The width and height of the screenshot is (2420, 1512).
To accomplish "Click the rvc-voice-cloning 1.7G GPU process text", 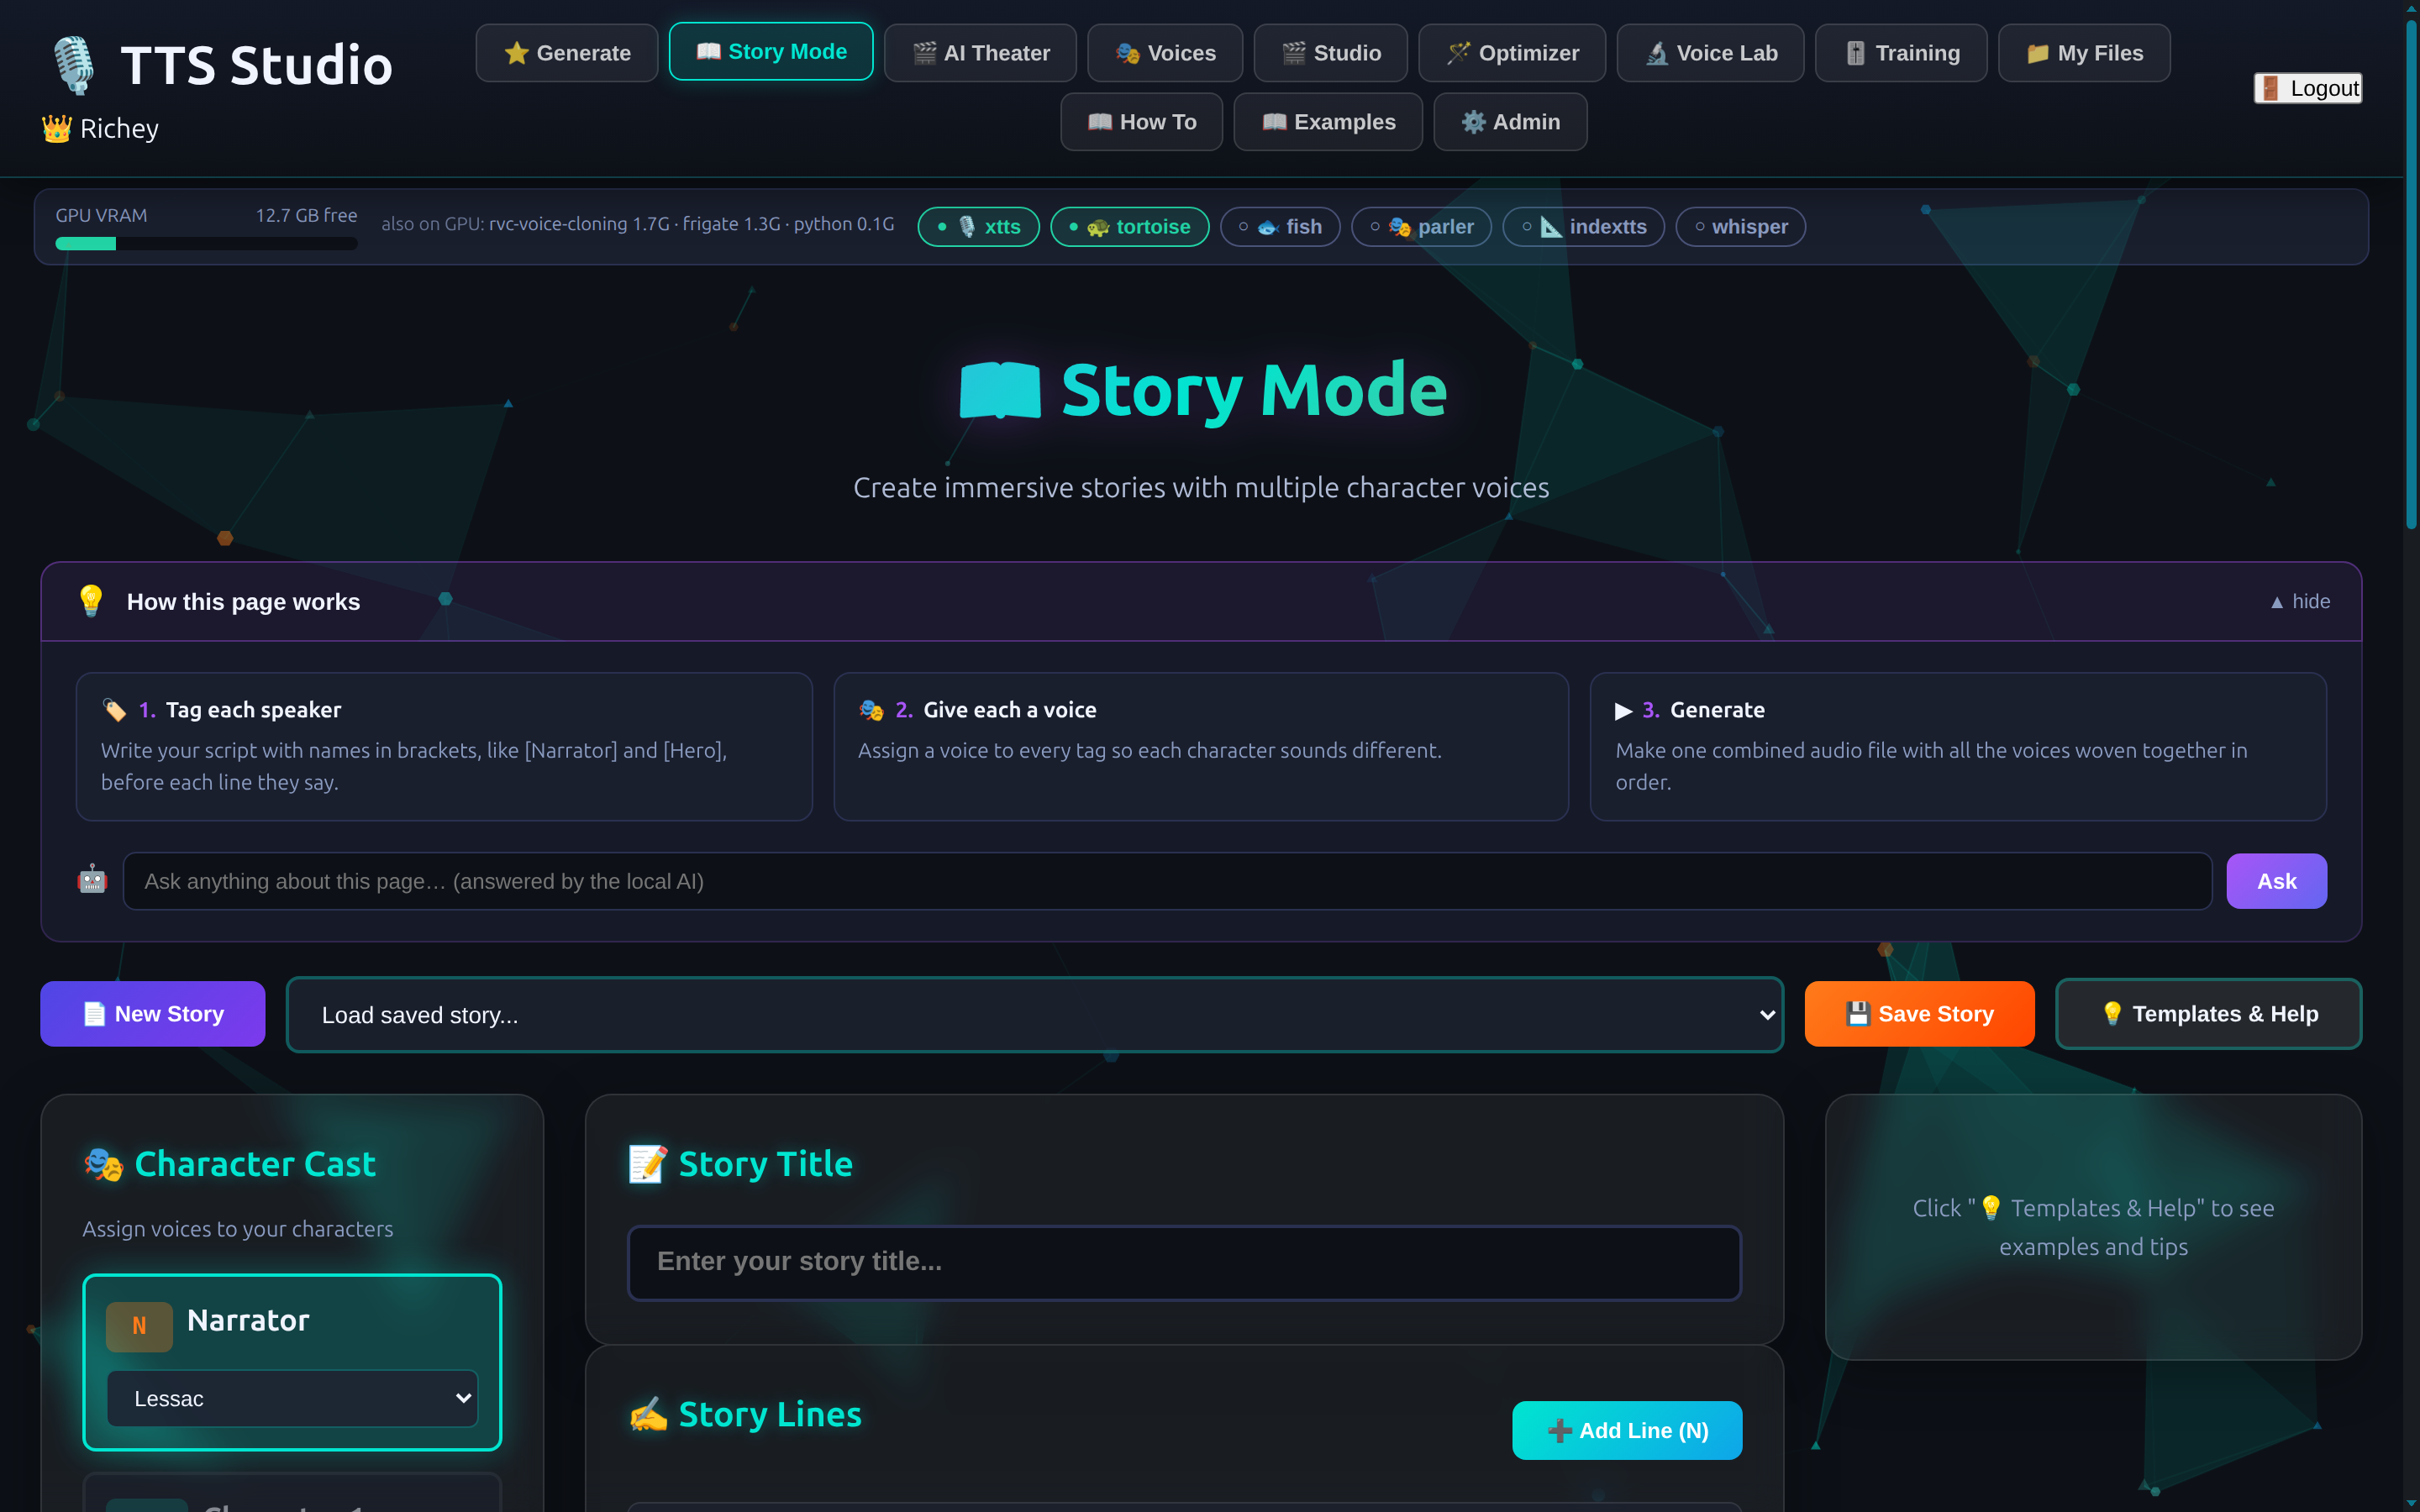I will pyautogui.click(x=579, y=224).
